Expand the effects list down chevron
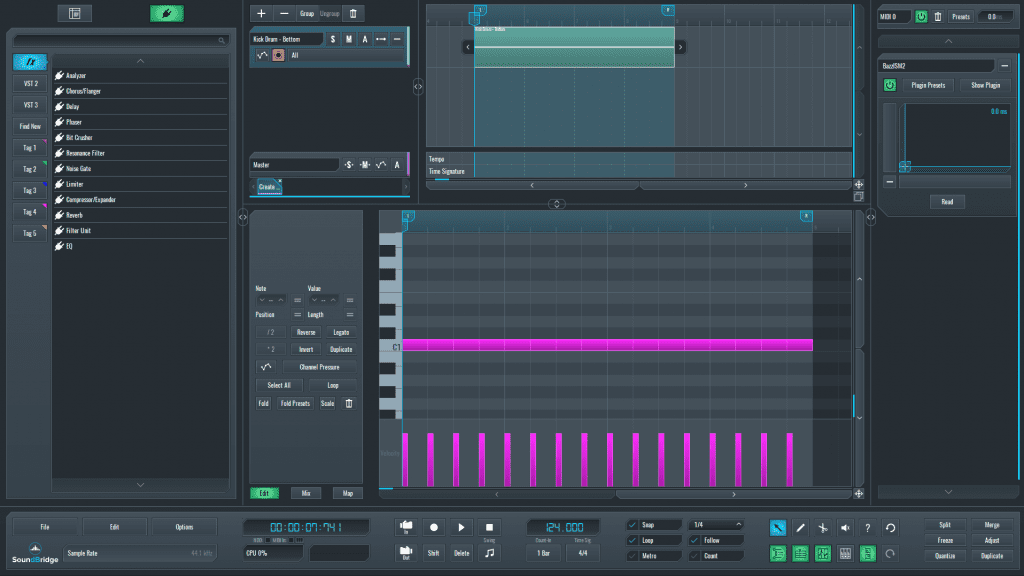1024x576 pixels. click(140, 484)
